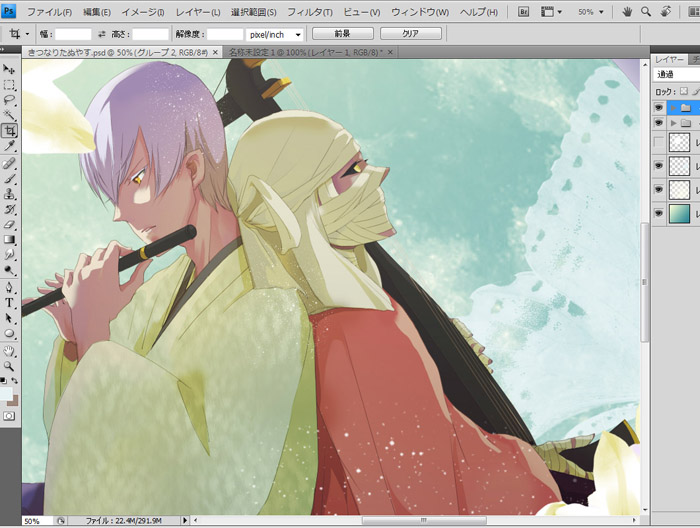700x528 pixels.
Task: Expand the selected blue layer group
Action: click(x=674, y=108)
